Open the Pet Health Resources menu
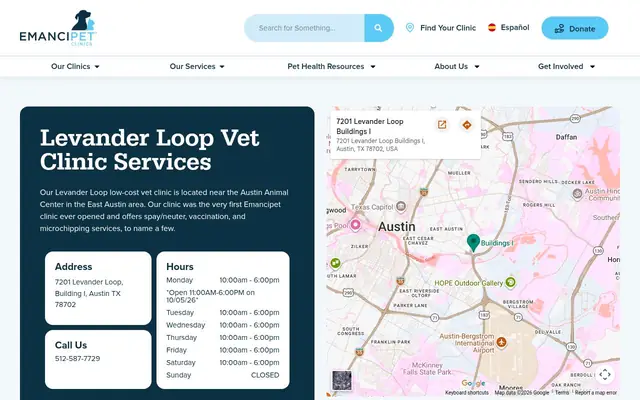 [326, 66]
